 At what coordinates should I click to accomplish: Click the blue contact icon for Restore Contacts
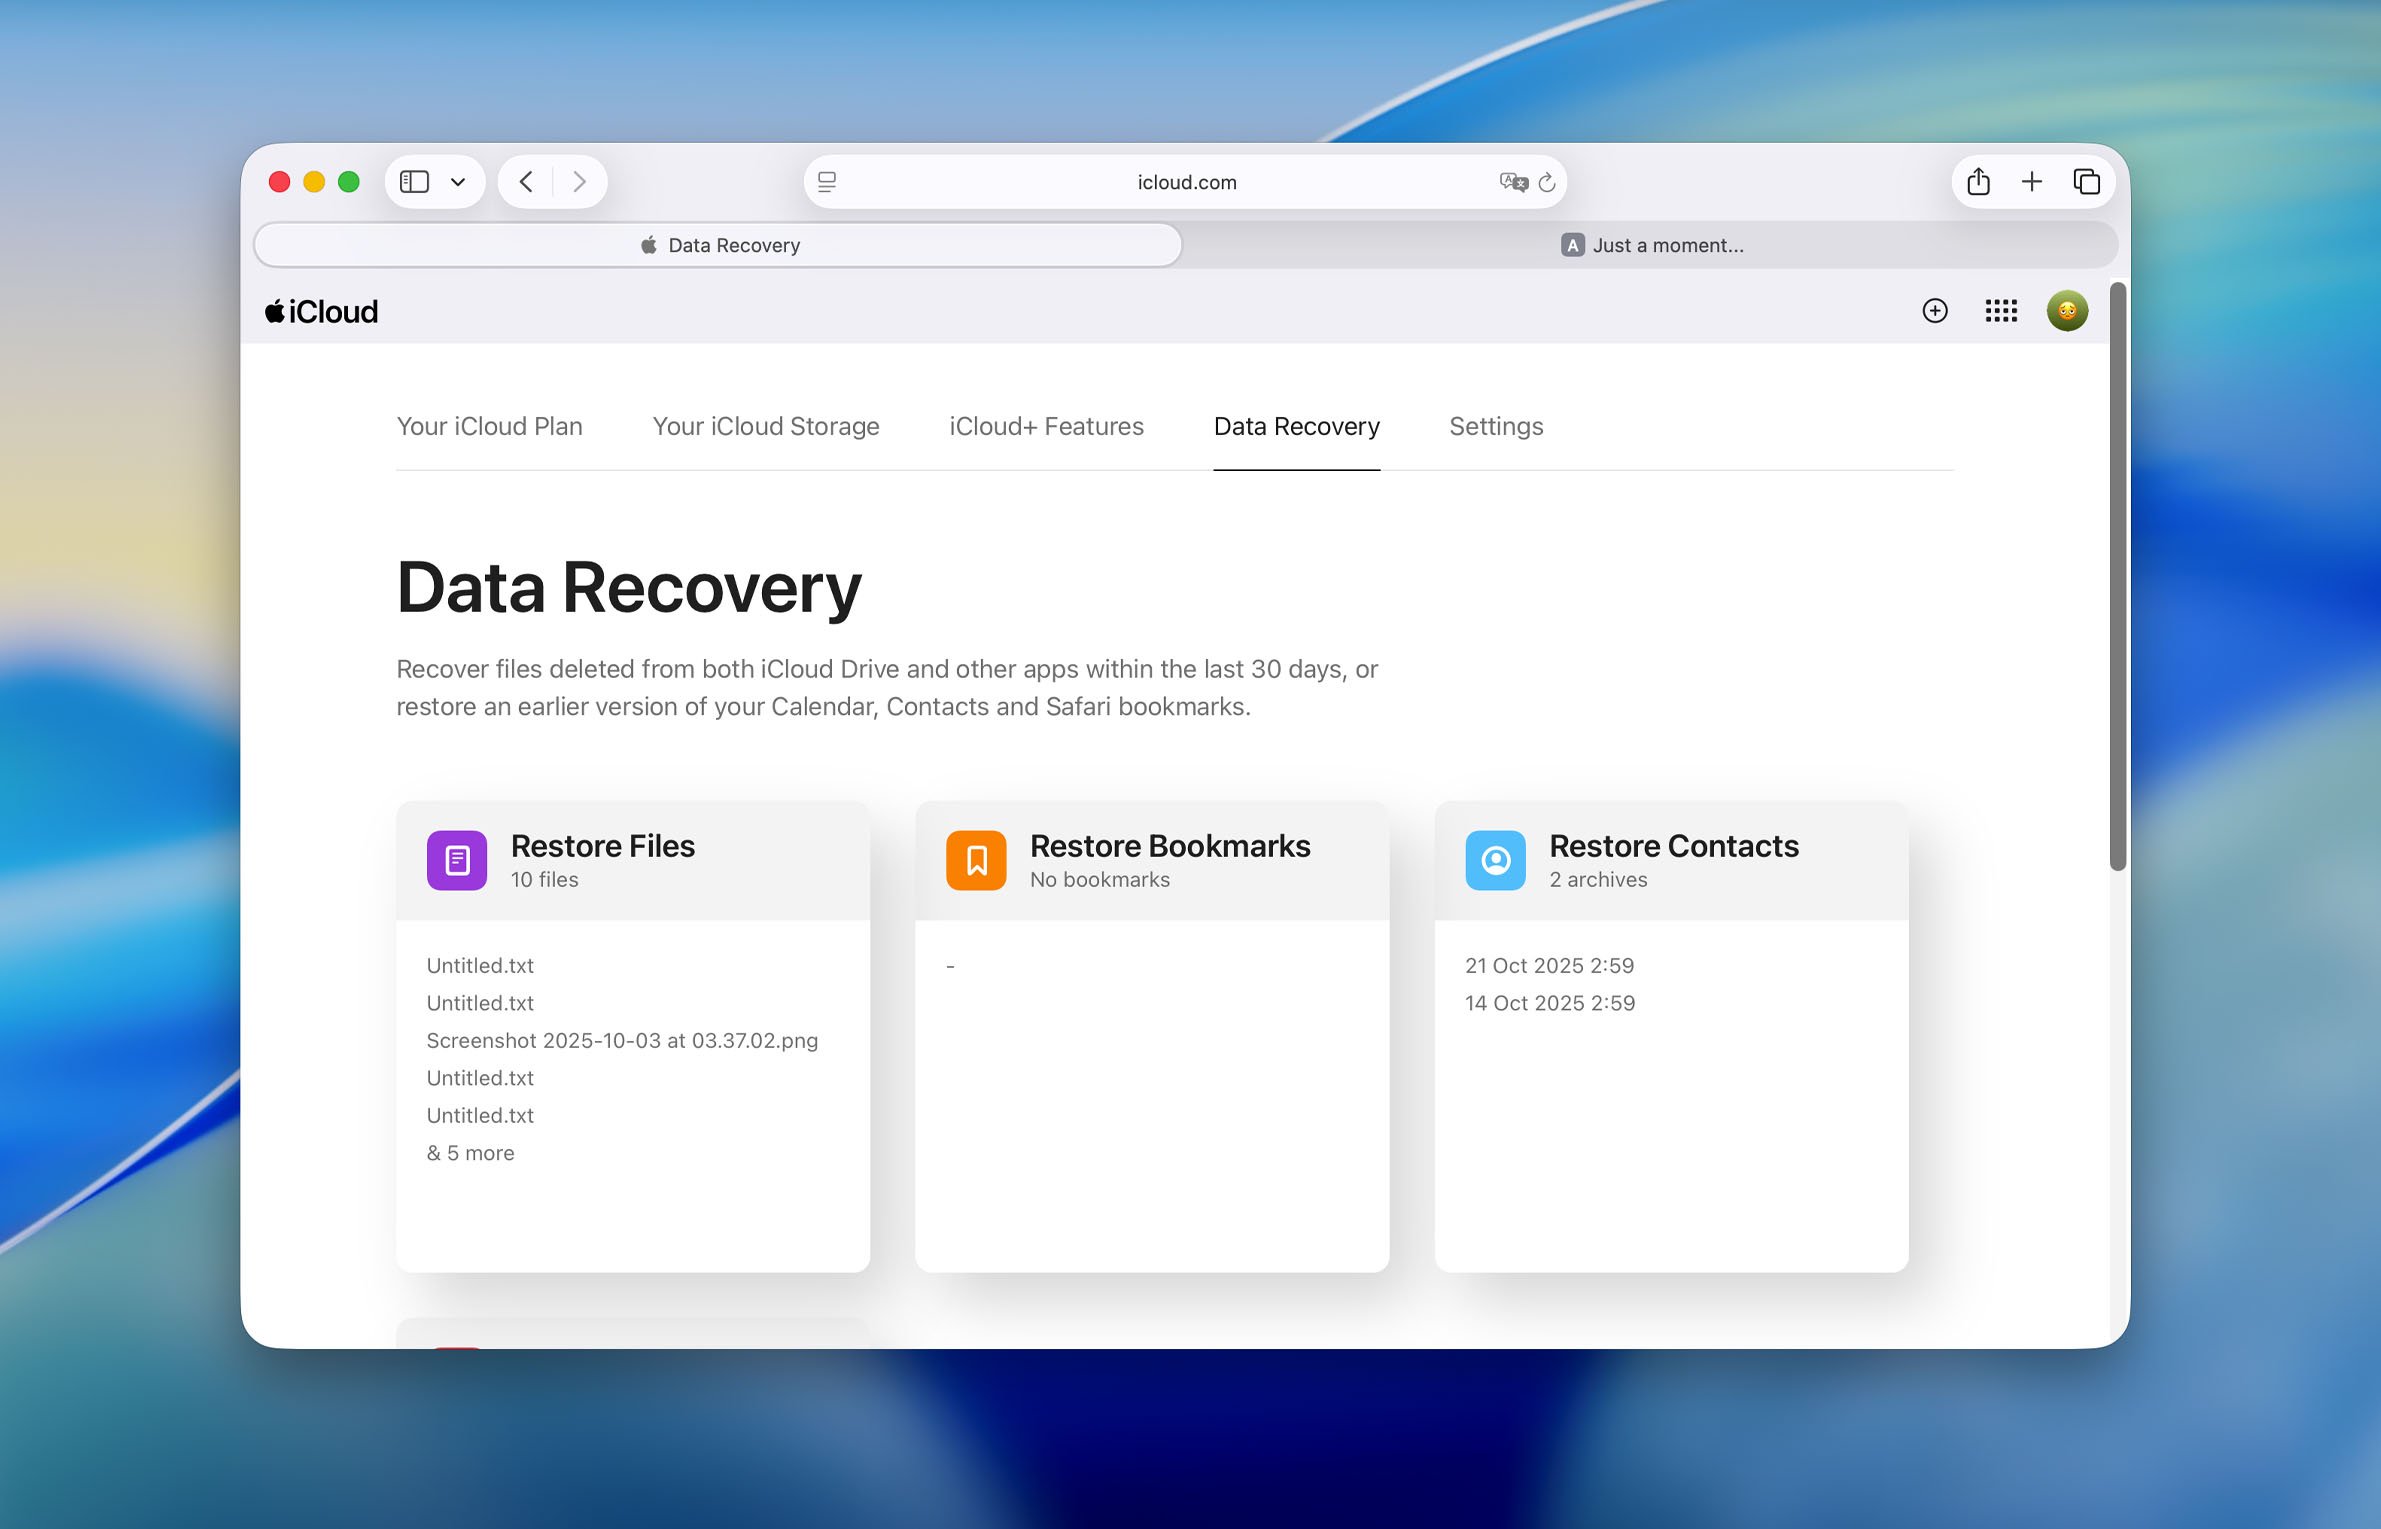tap(1494, 859)
